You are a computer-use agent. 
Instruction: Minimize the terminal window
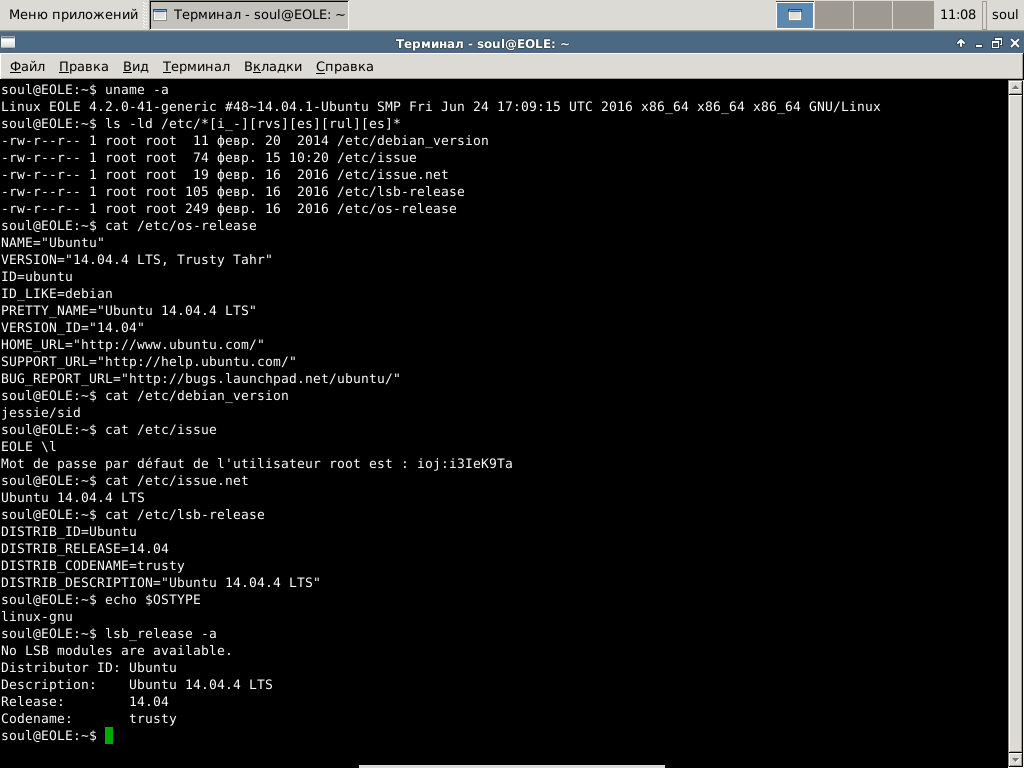pyautogui.click(x=979, y=44)
